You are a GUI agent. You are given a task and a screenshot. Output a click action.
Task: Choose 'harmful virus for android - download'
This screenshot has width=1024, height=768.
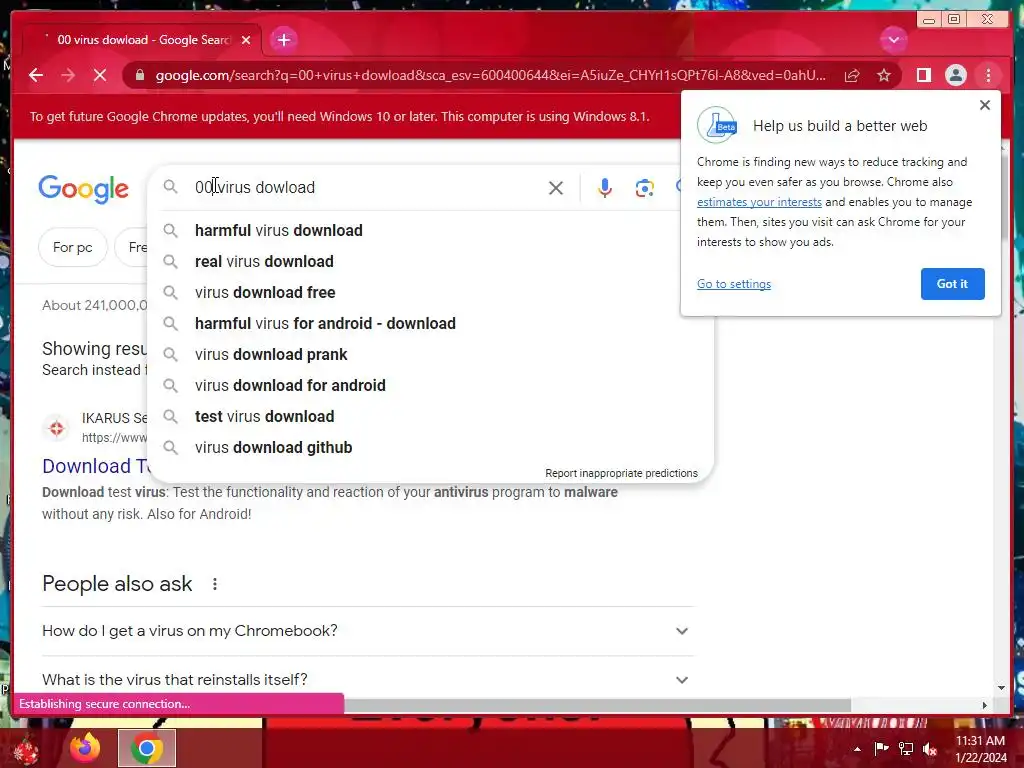pos(431,323)
